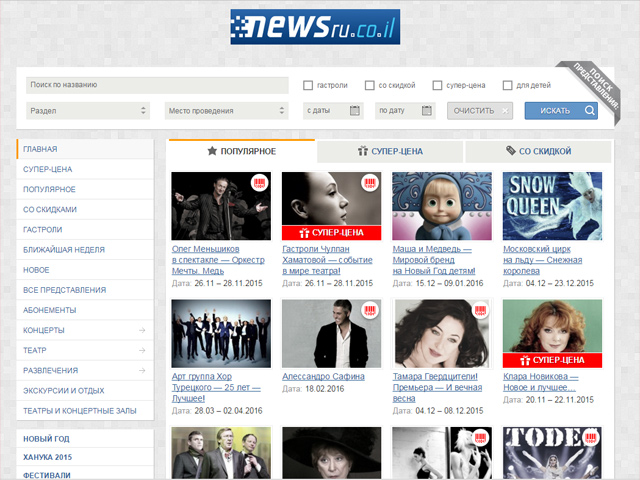Open Супер-цена in sidebar menu
640x480 pixels.
tap(85, 169)
